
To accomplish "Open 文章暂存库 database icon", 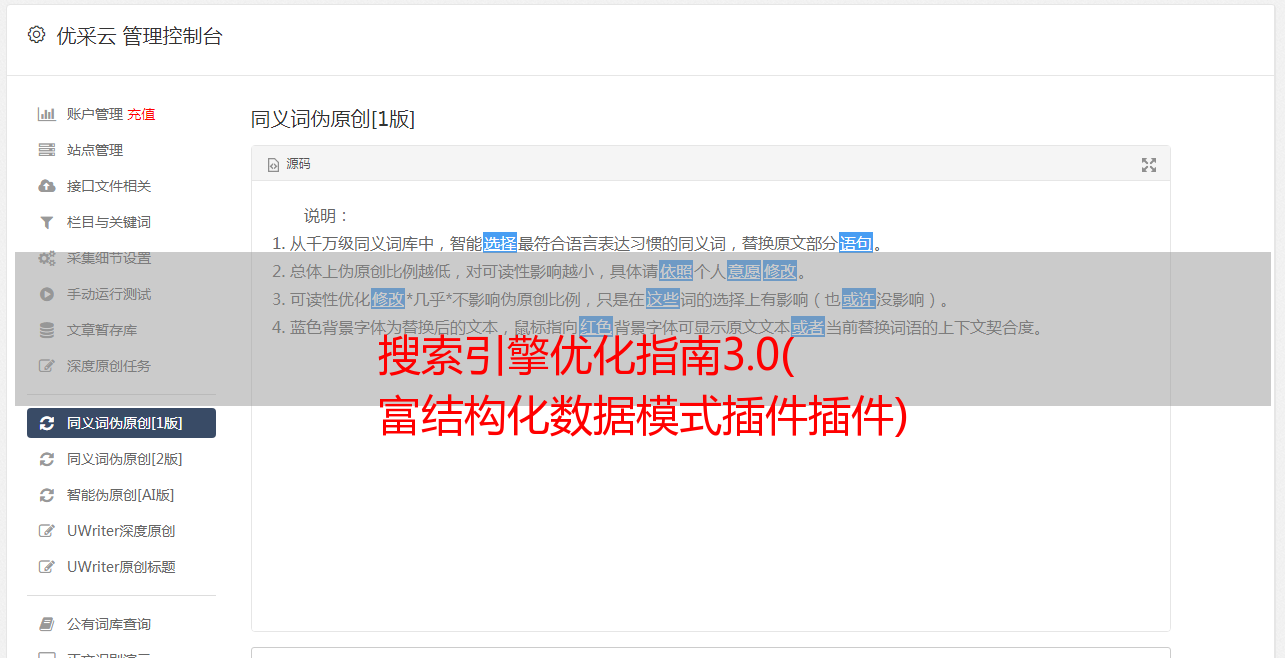I will click(46, 330).
